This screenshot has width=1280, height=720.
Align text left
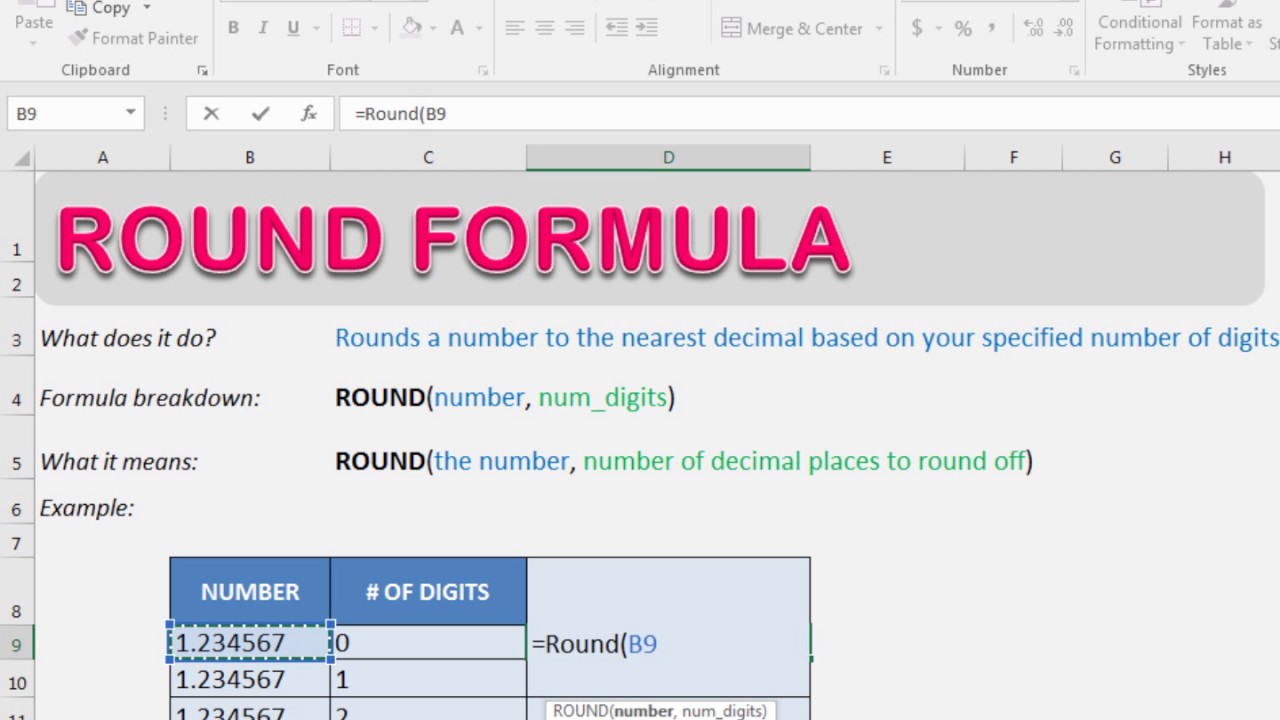pos(515,28)
